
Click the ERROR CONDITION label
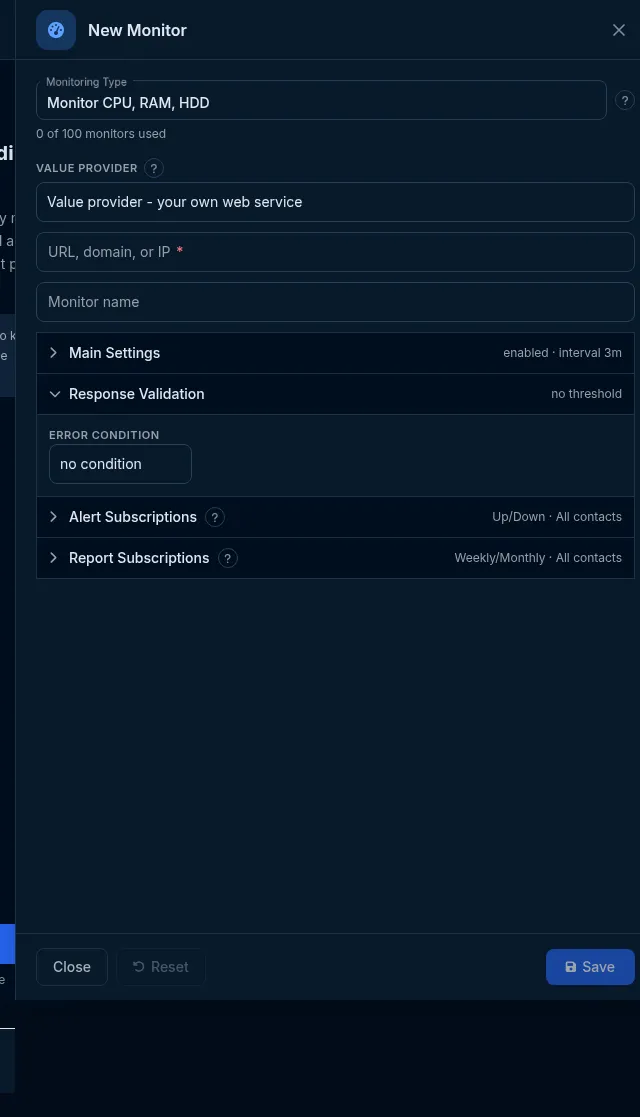[104, 435]
